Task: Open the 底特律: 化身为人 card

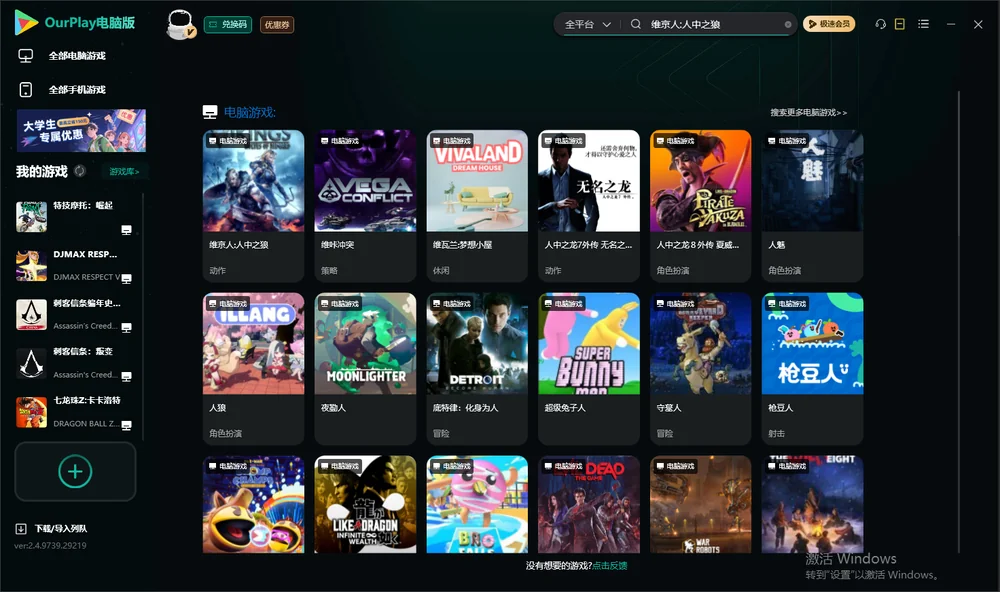Action: click(x=477, y=368)
